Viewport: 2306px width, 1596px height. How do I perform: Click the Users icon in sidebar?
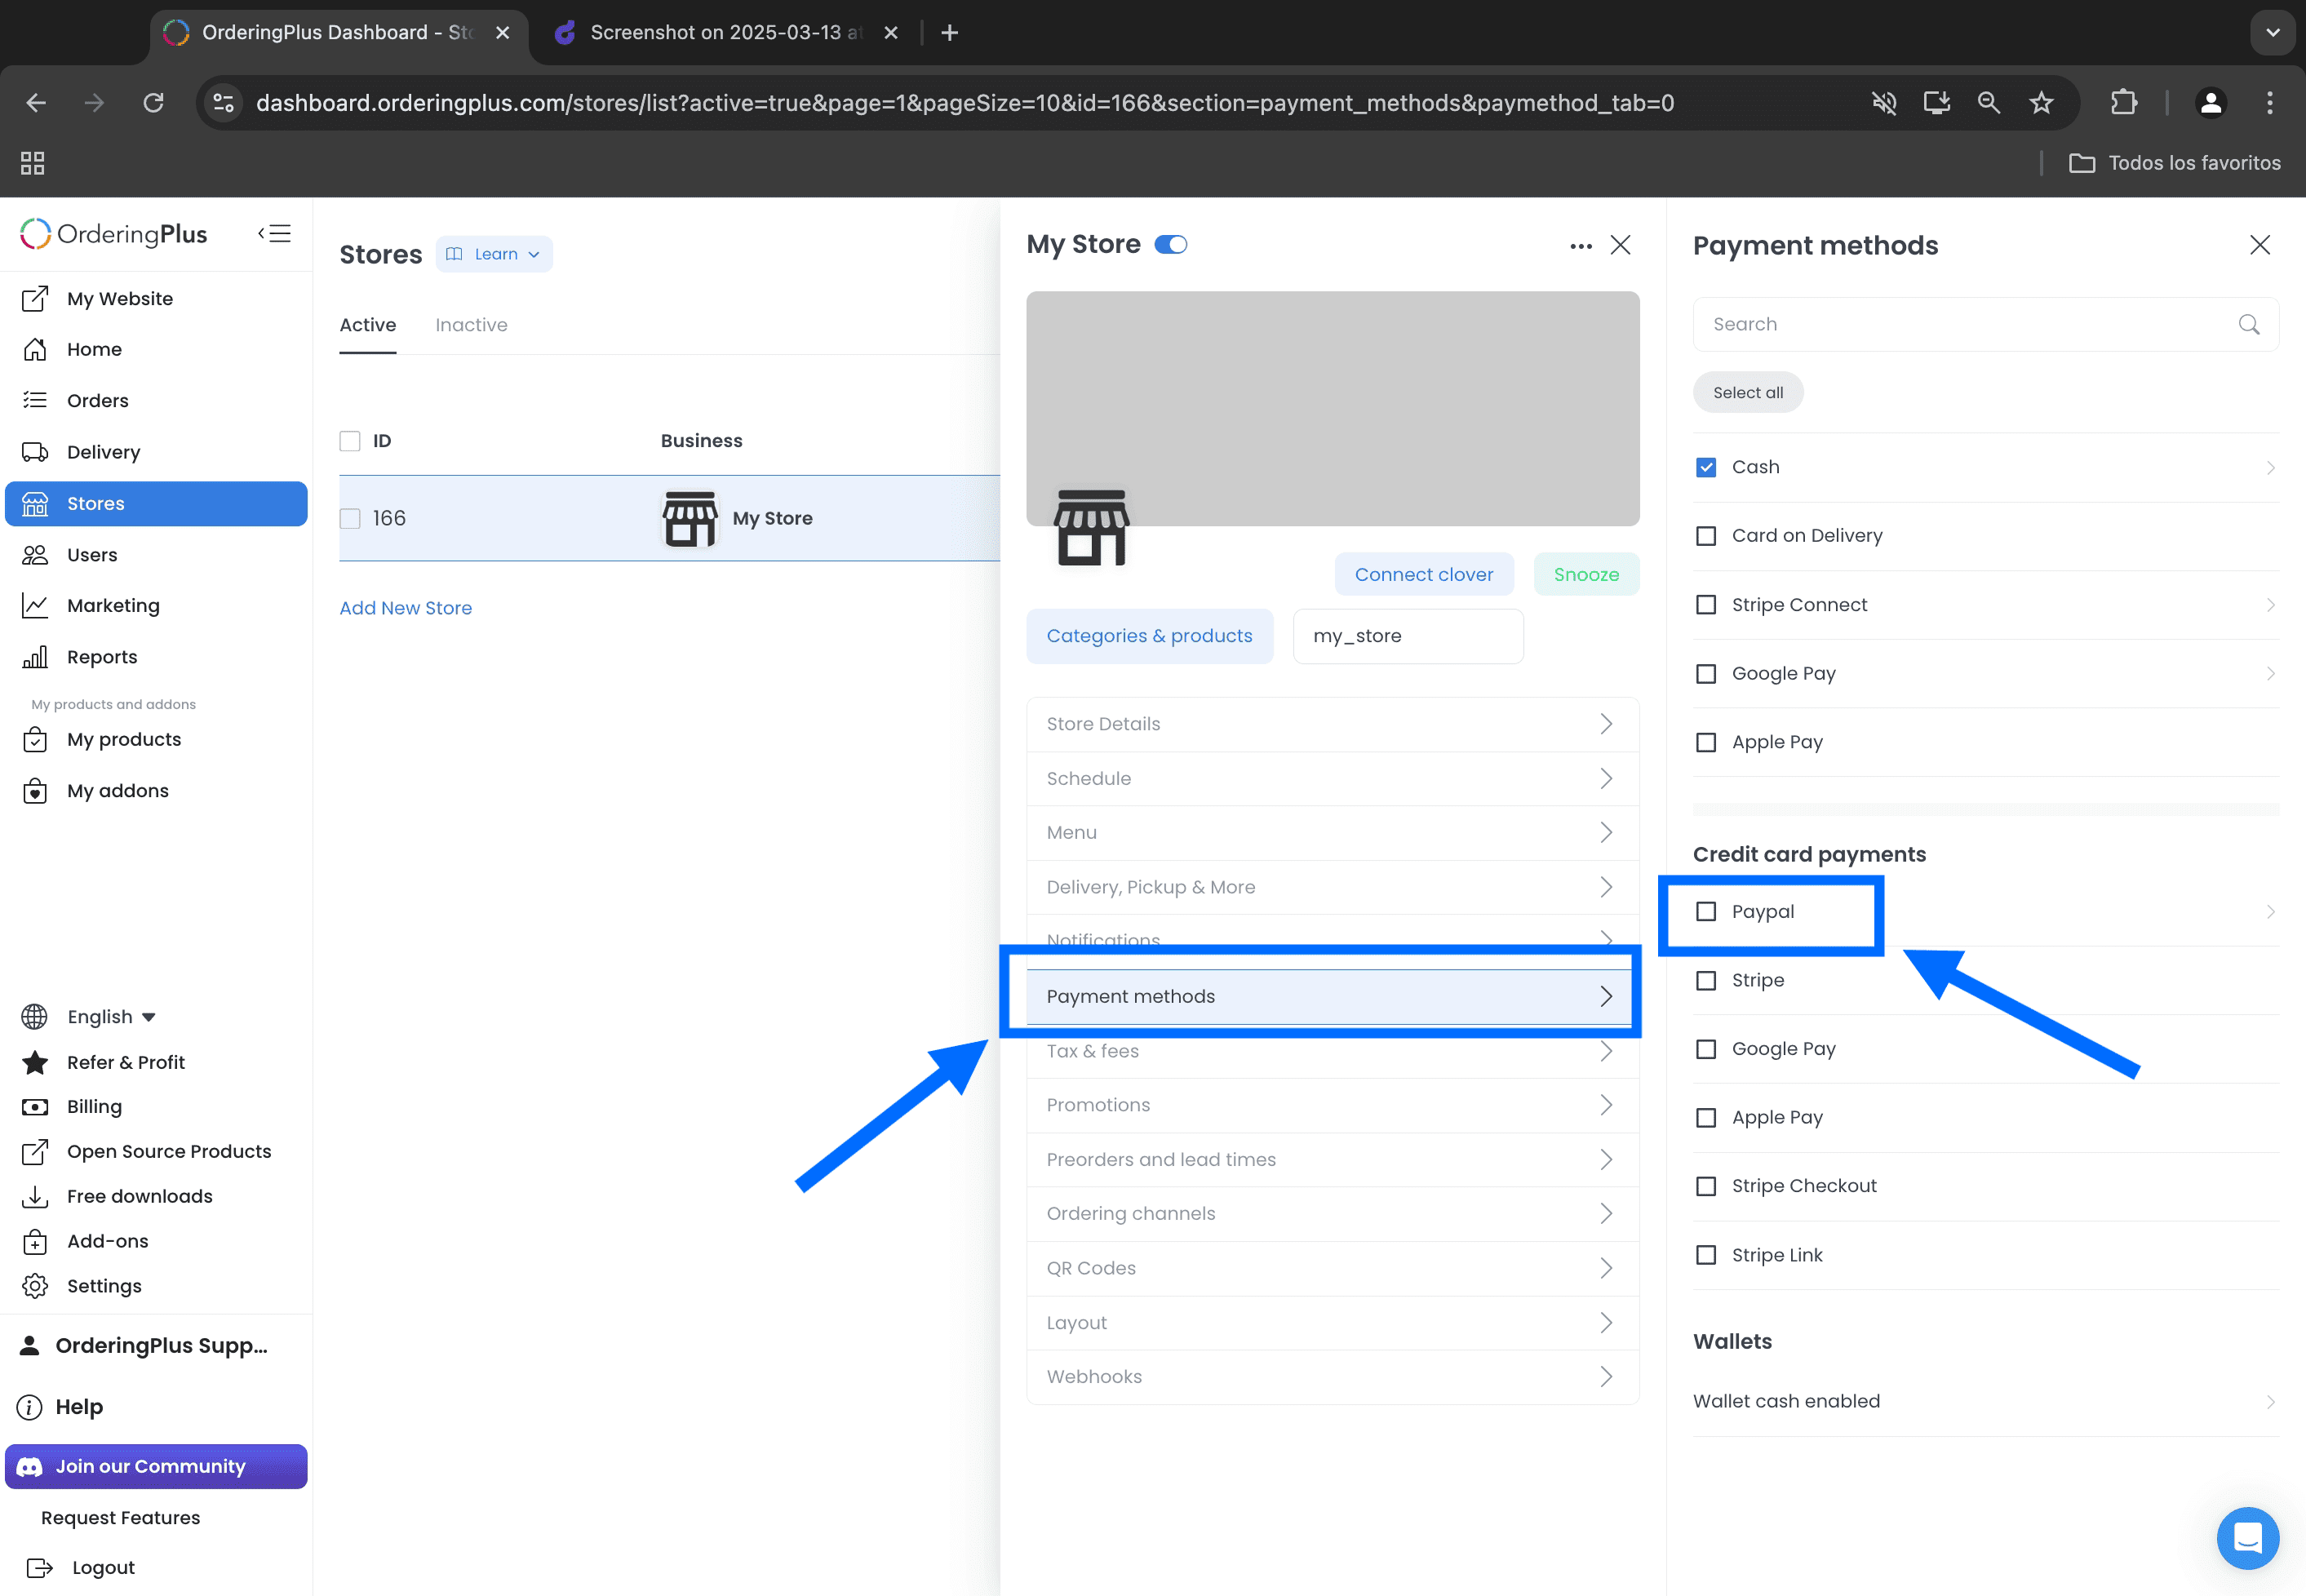35,555
